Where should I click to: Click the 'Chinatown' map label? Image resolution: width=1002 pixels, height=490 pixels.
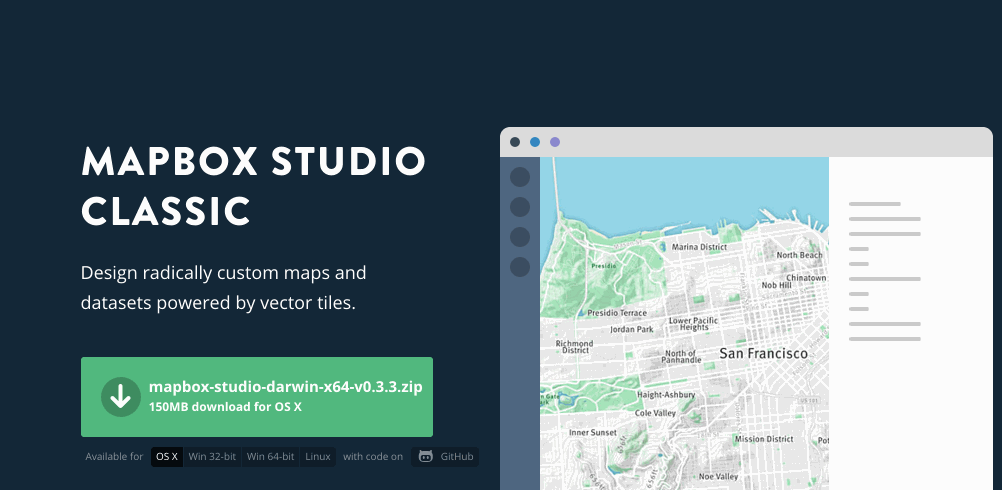(806, 278)
